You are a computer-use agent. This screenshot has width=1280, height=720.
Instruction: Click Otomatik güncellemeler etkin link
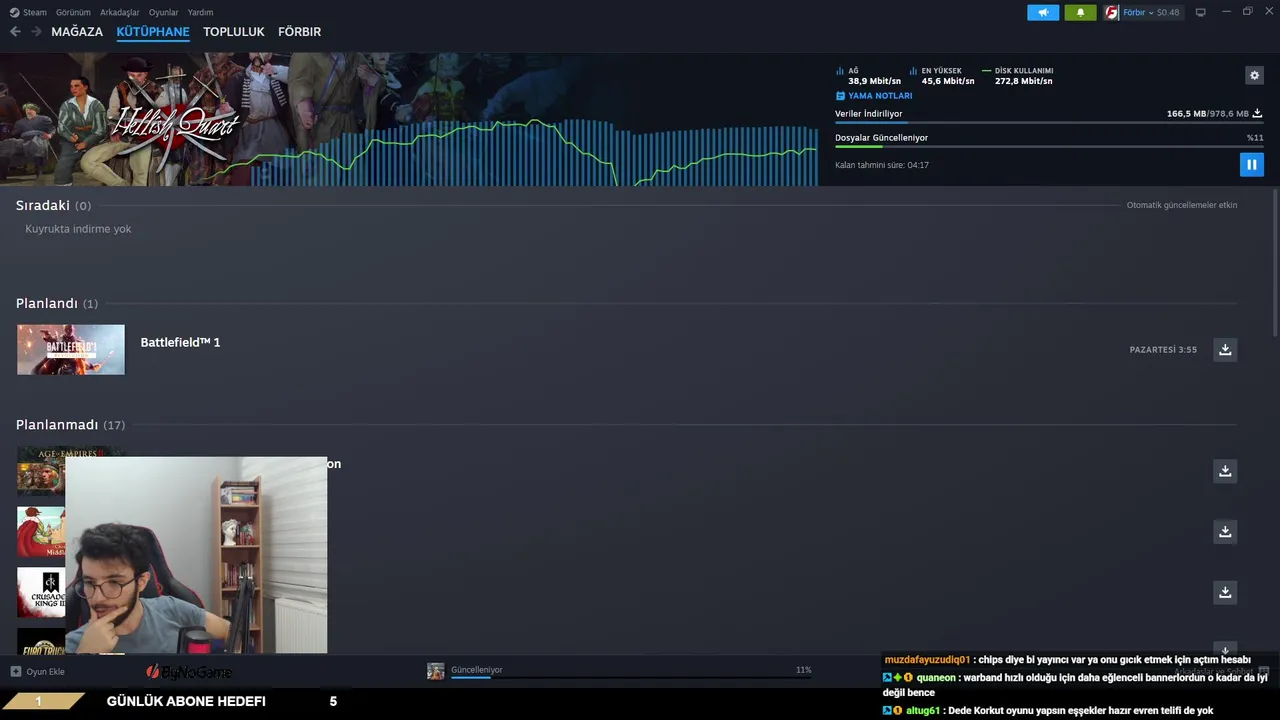pos(1182,205)
